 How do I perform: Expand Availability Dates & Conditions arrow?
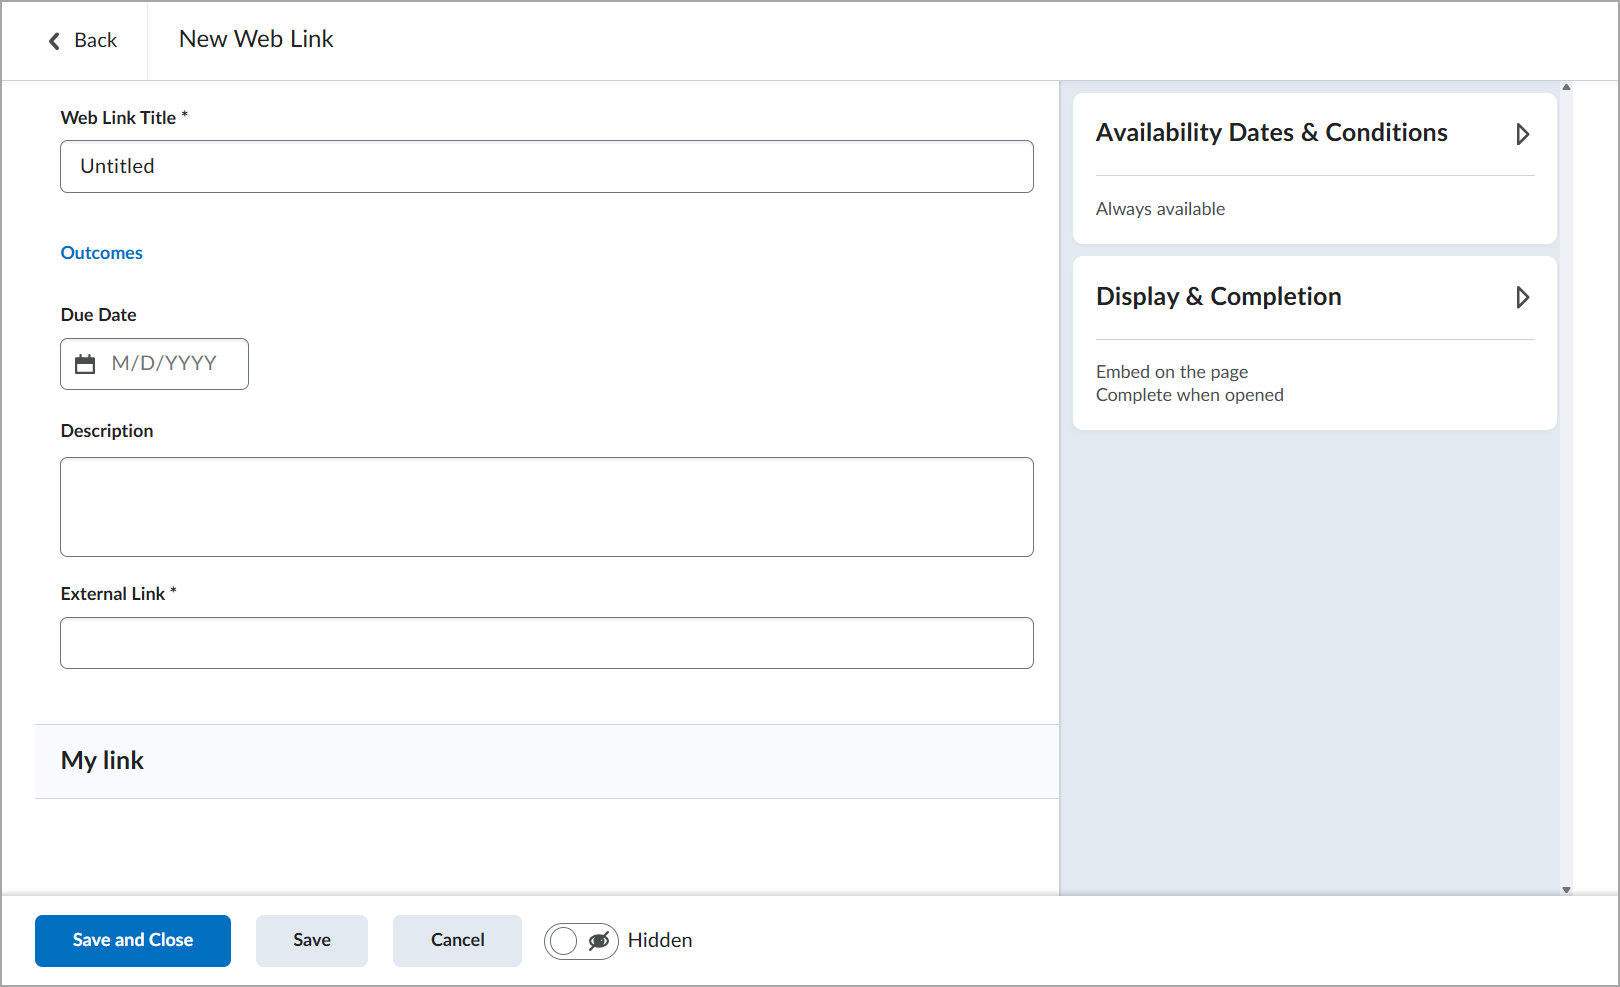tap(1522, 134)
